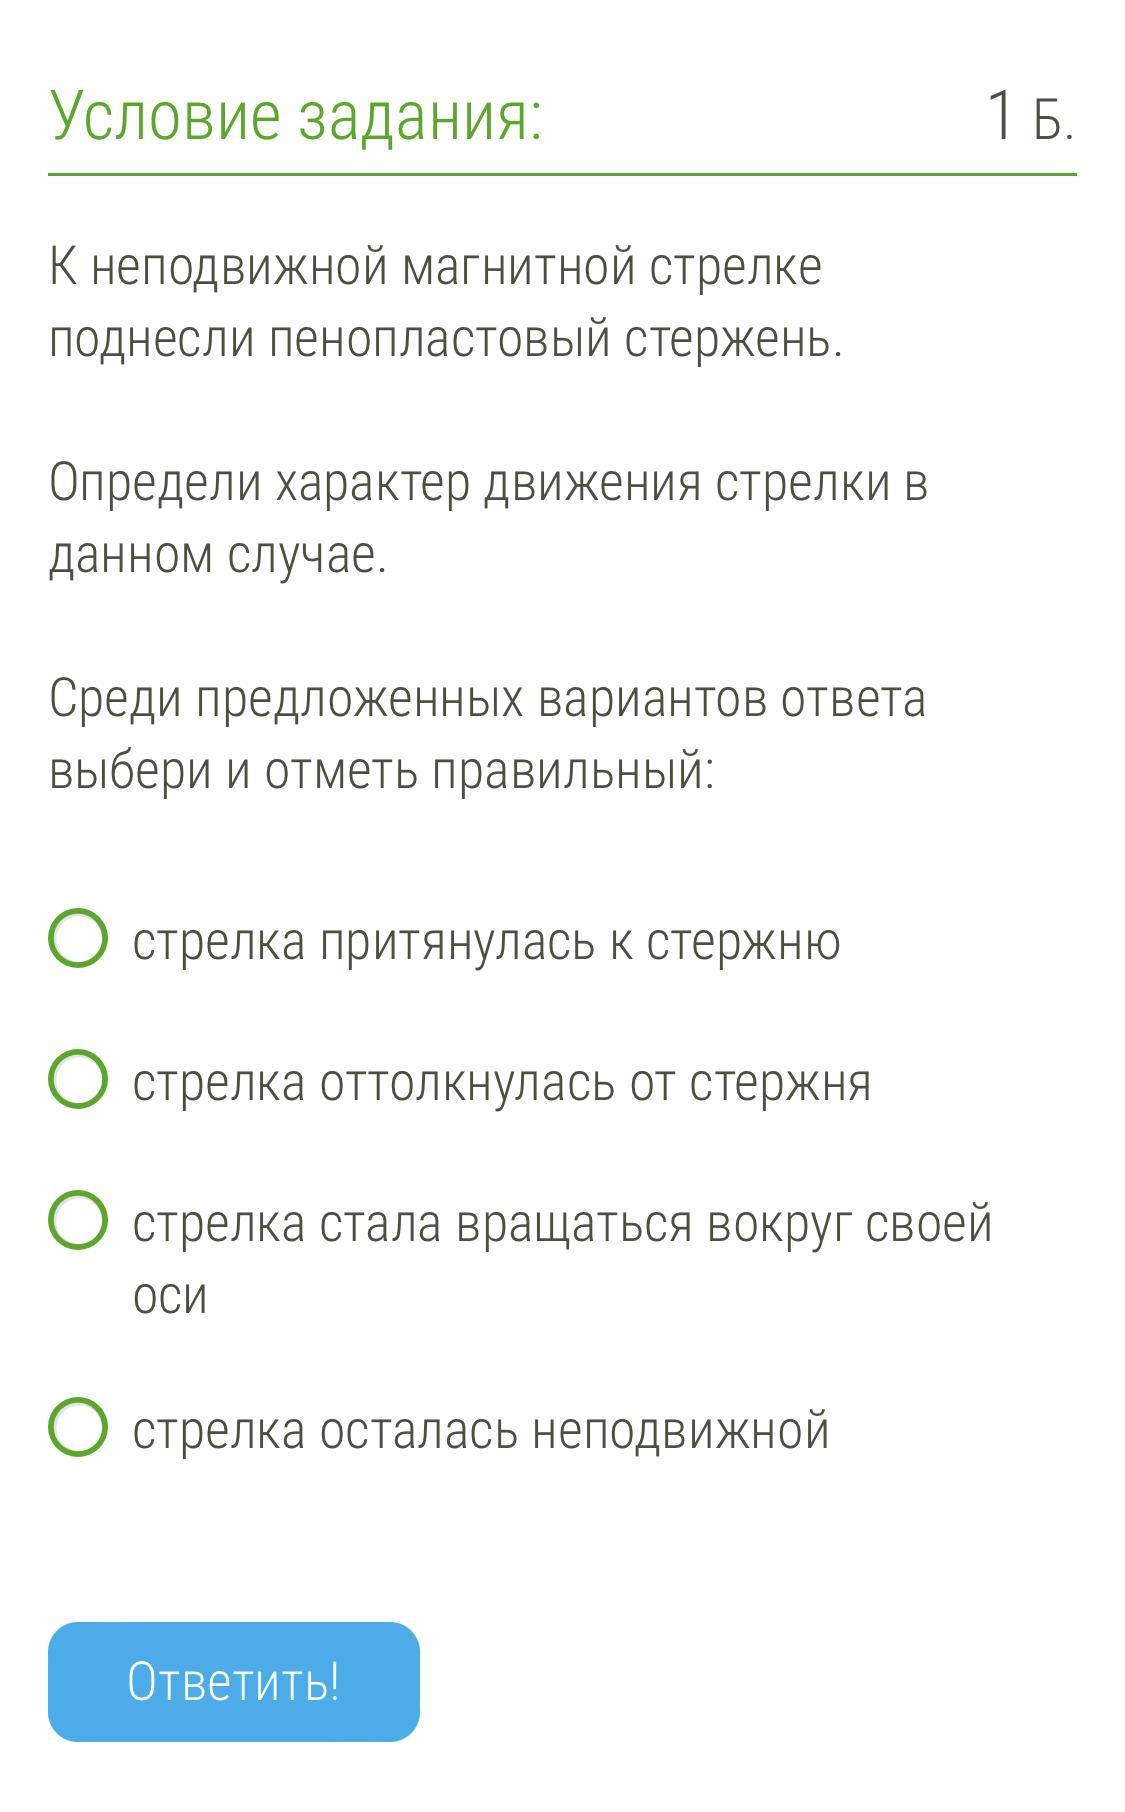Click the line "Определи характер движения стрелки в"
This screenshot has width=1125, height=1812.
pyautogui.click(x=489, y=484)
